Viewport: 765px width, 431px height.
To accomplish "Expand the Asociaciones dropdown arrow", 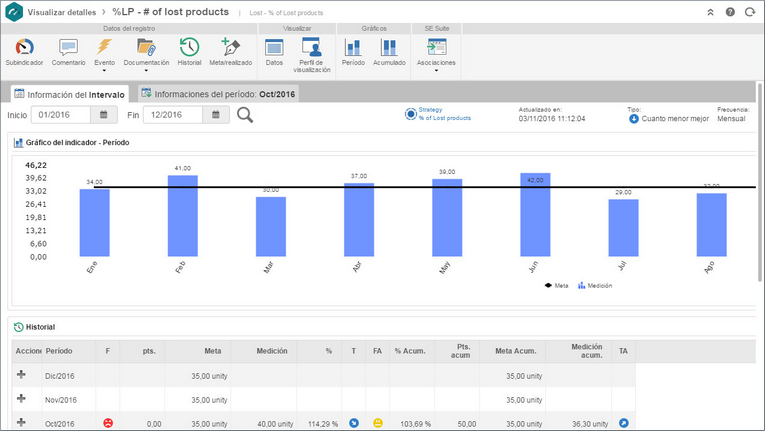I will click(436, 71).
